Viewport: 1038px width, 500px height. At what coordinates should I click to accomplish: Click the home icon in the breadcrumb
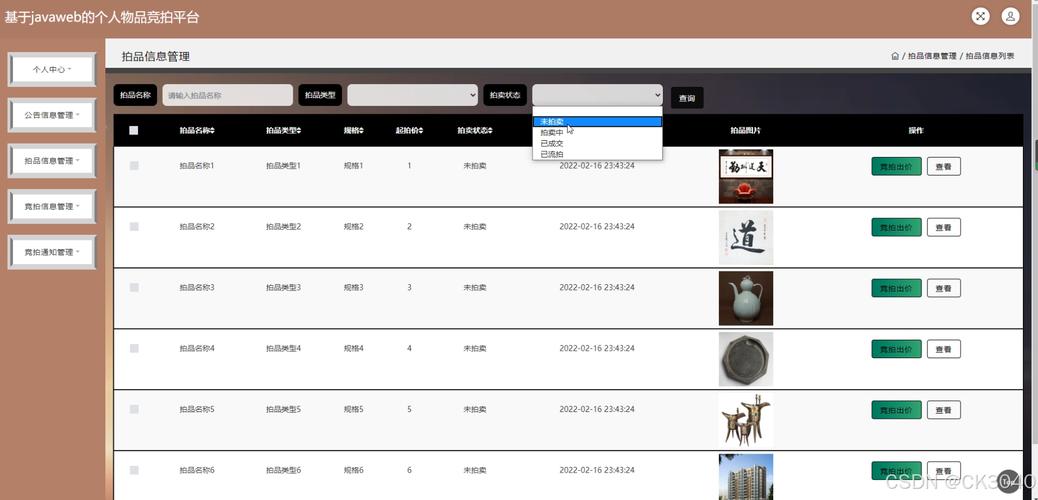895,56
